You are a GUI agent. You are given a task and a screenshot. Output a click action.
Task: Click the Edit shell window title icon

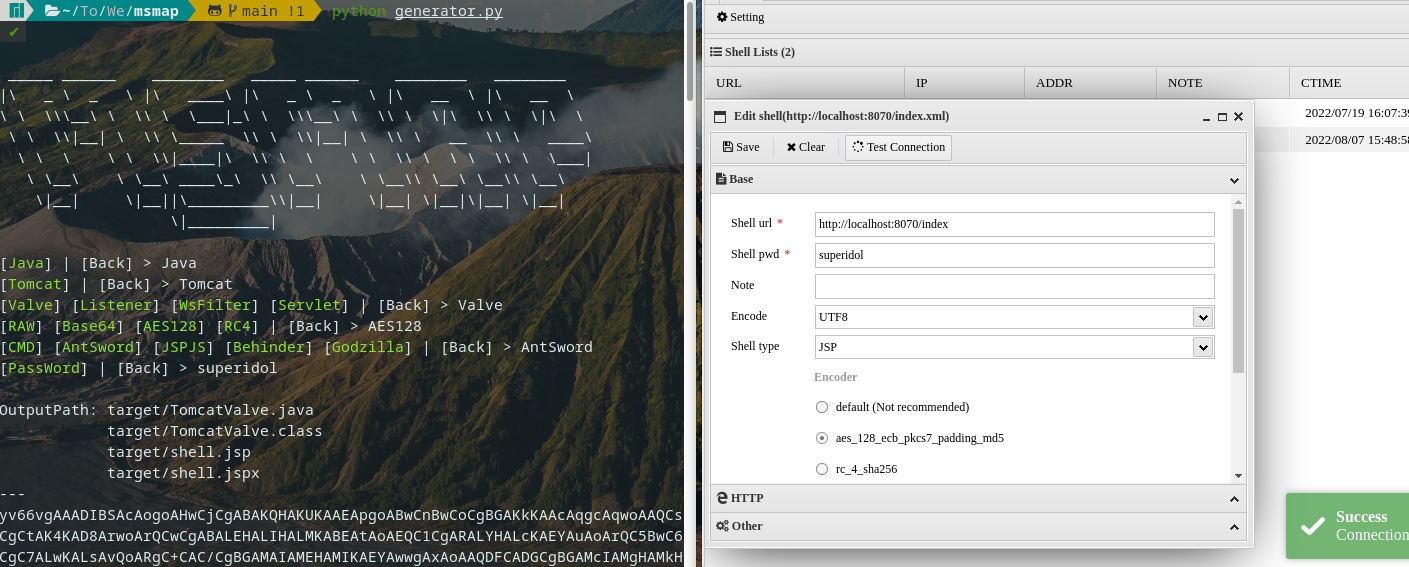pyautogui.click(x=720, y=117)
